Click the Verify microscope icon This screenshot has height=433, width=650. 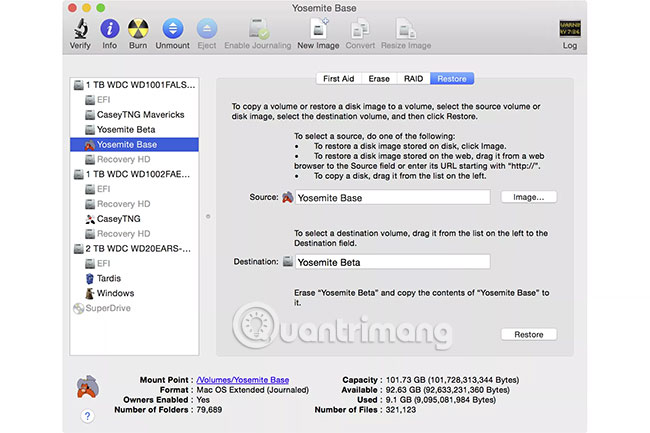click(x=81, y=29)
